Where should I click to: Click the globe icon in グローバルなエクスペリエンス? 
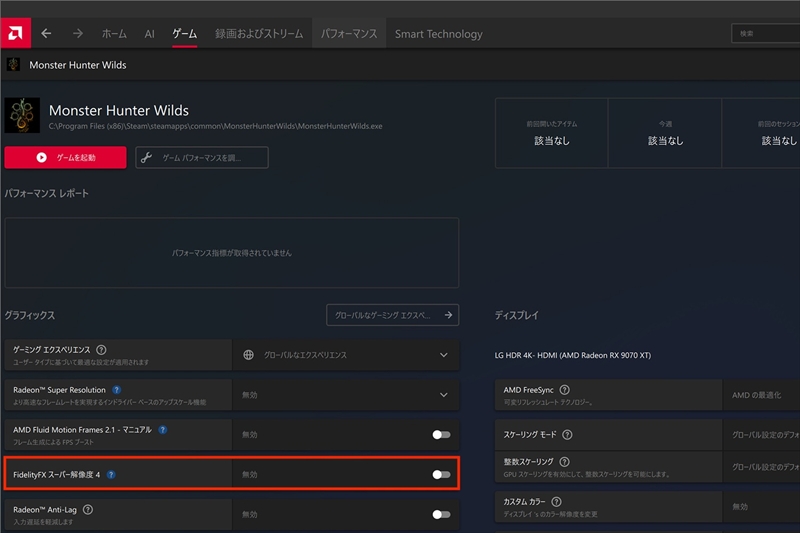(x=248, y=354)
